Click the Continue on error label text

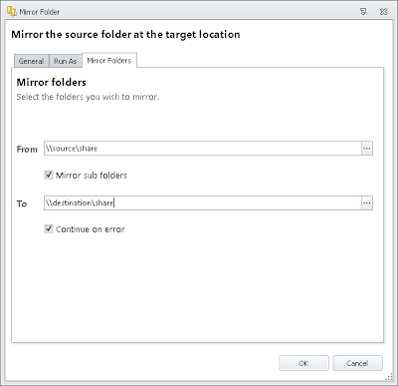point(90,229)
